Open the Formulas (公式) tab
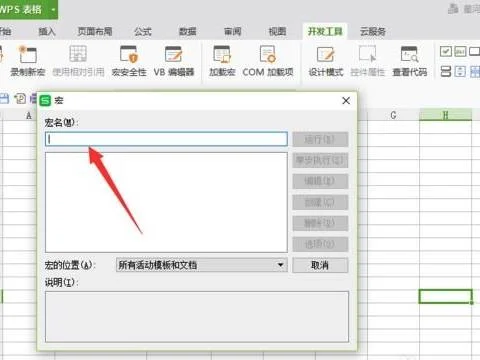The width and height of the screenshot is (480, 360). 143,32
